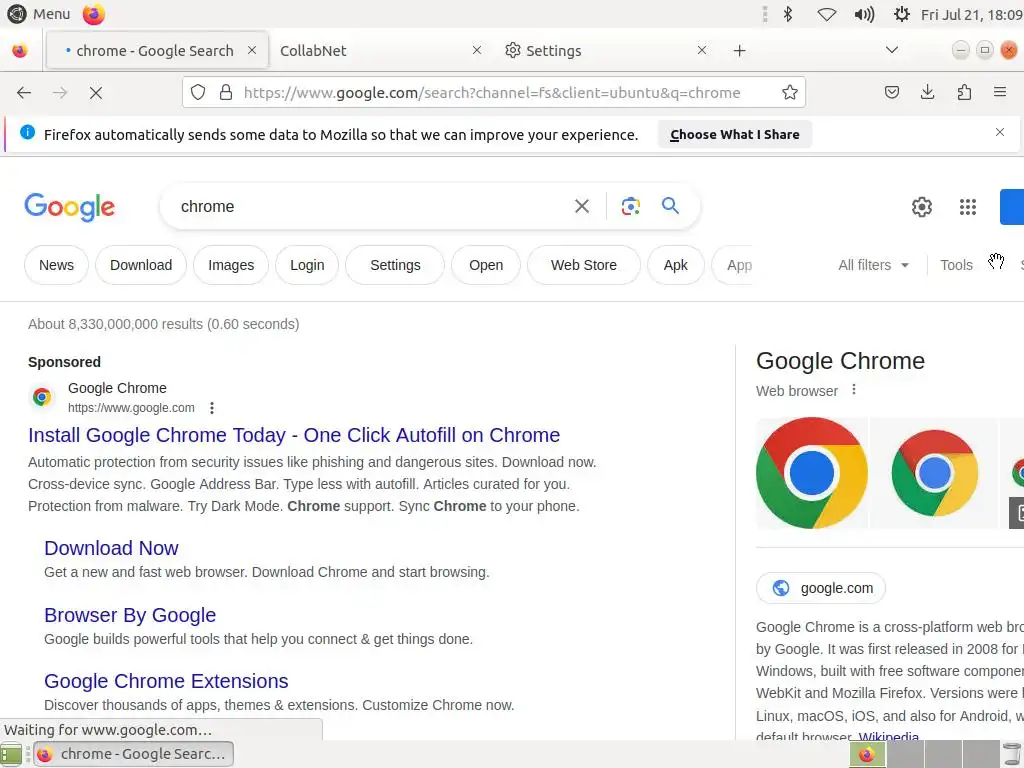Click the Wikipedia link in Chrome description
This screenshot has width=1024, height=768.
888,737
